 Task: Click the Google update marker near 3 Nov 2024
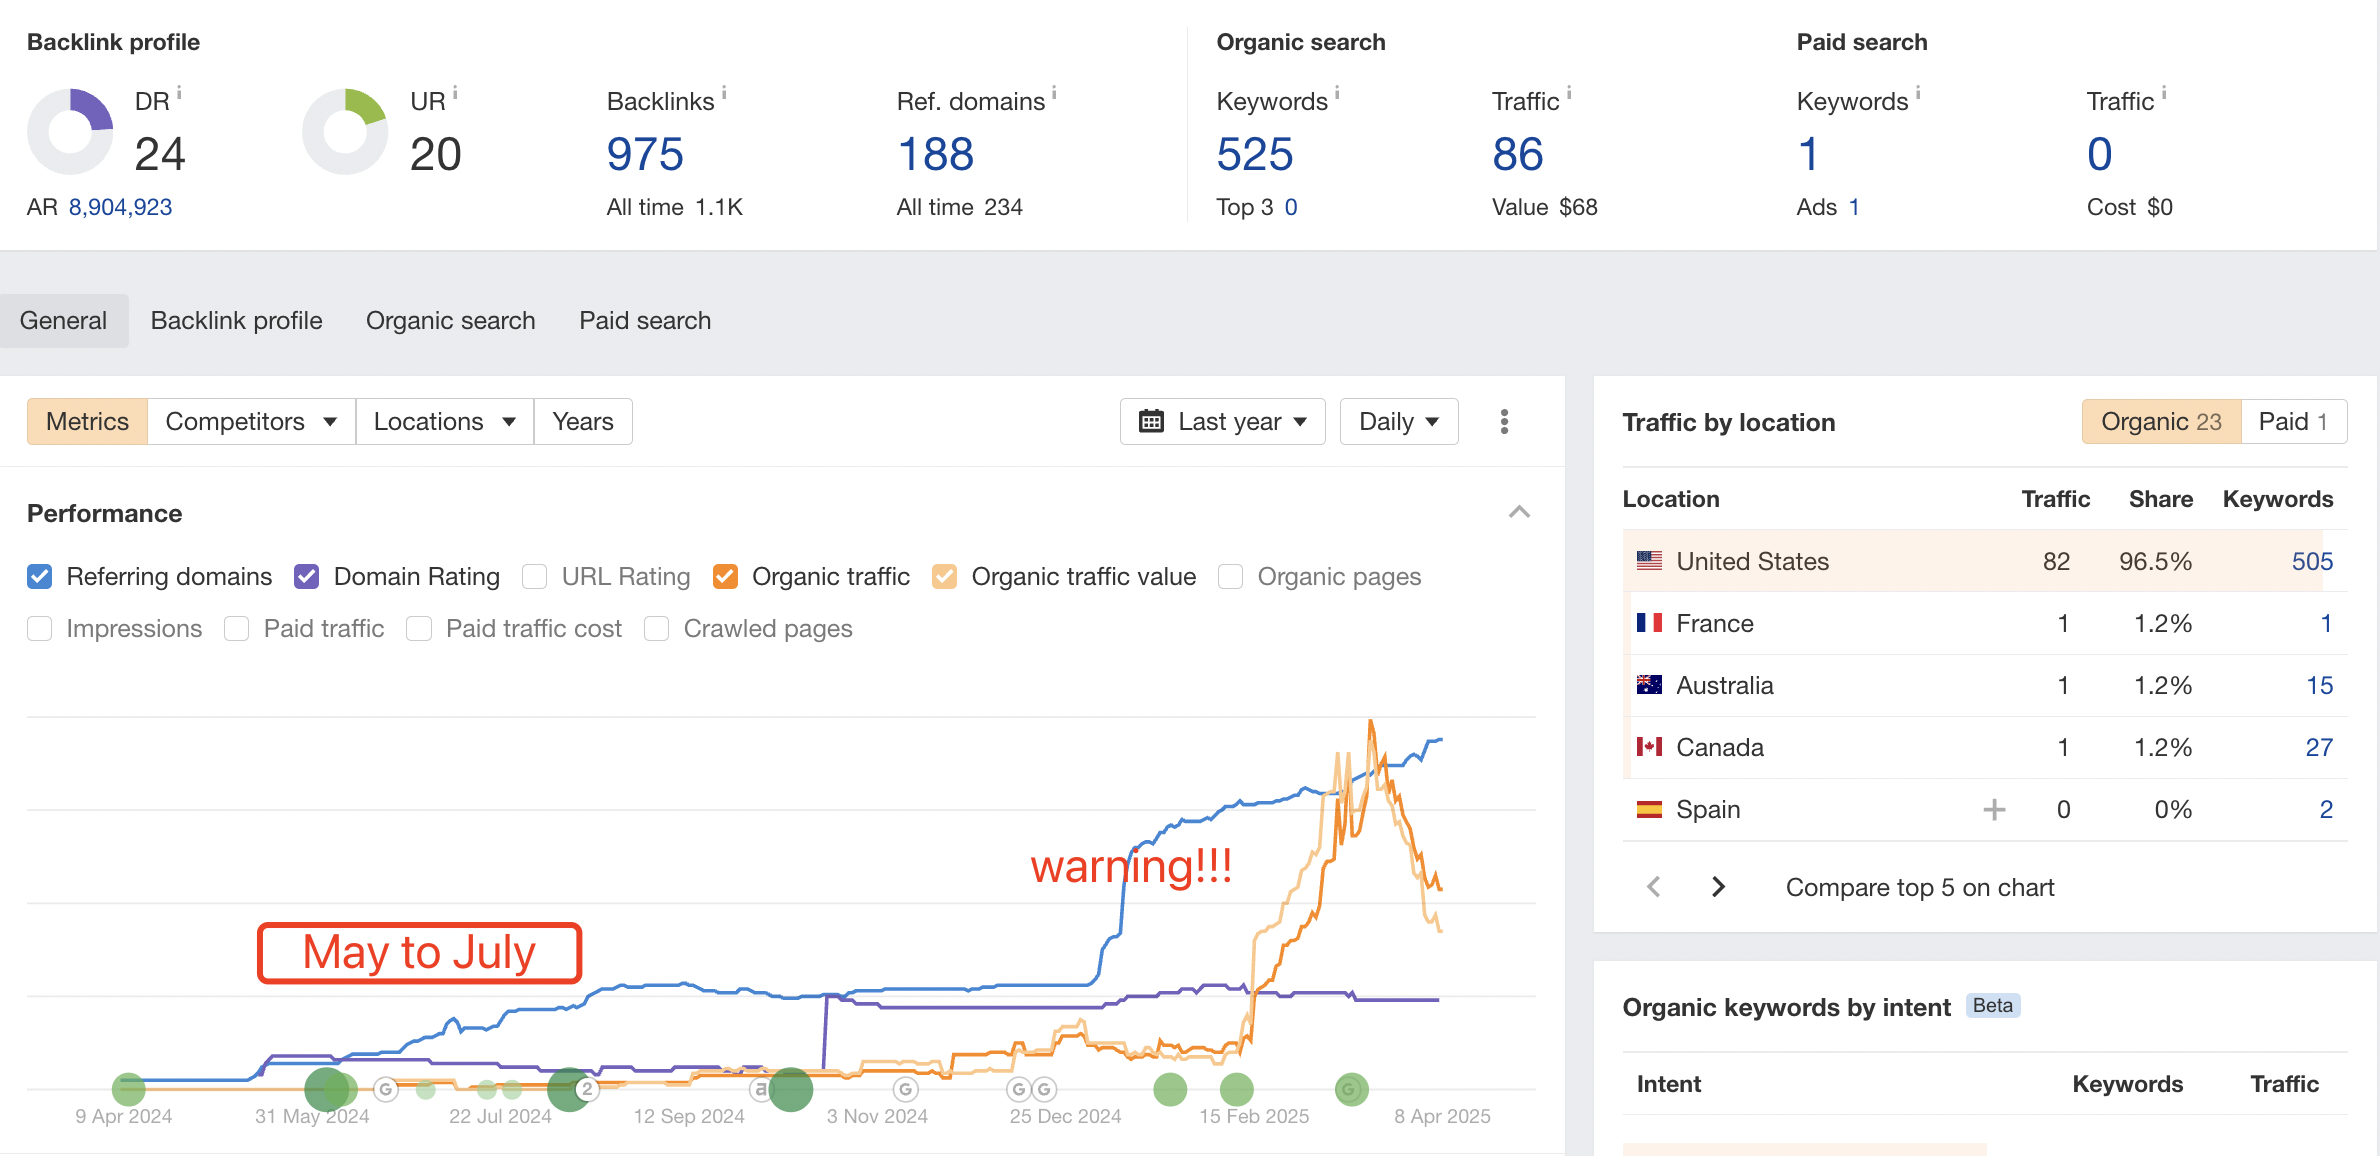[905, 1089]
